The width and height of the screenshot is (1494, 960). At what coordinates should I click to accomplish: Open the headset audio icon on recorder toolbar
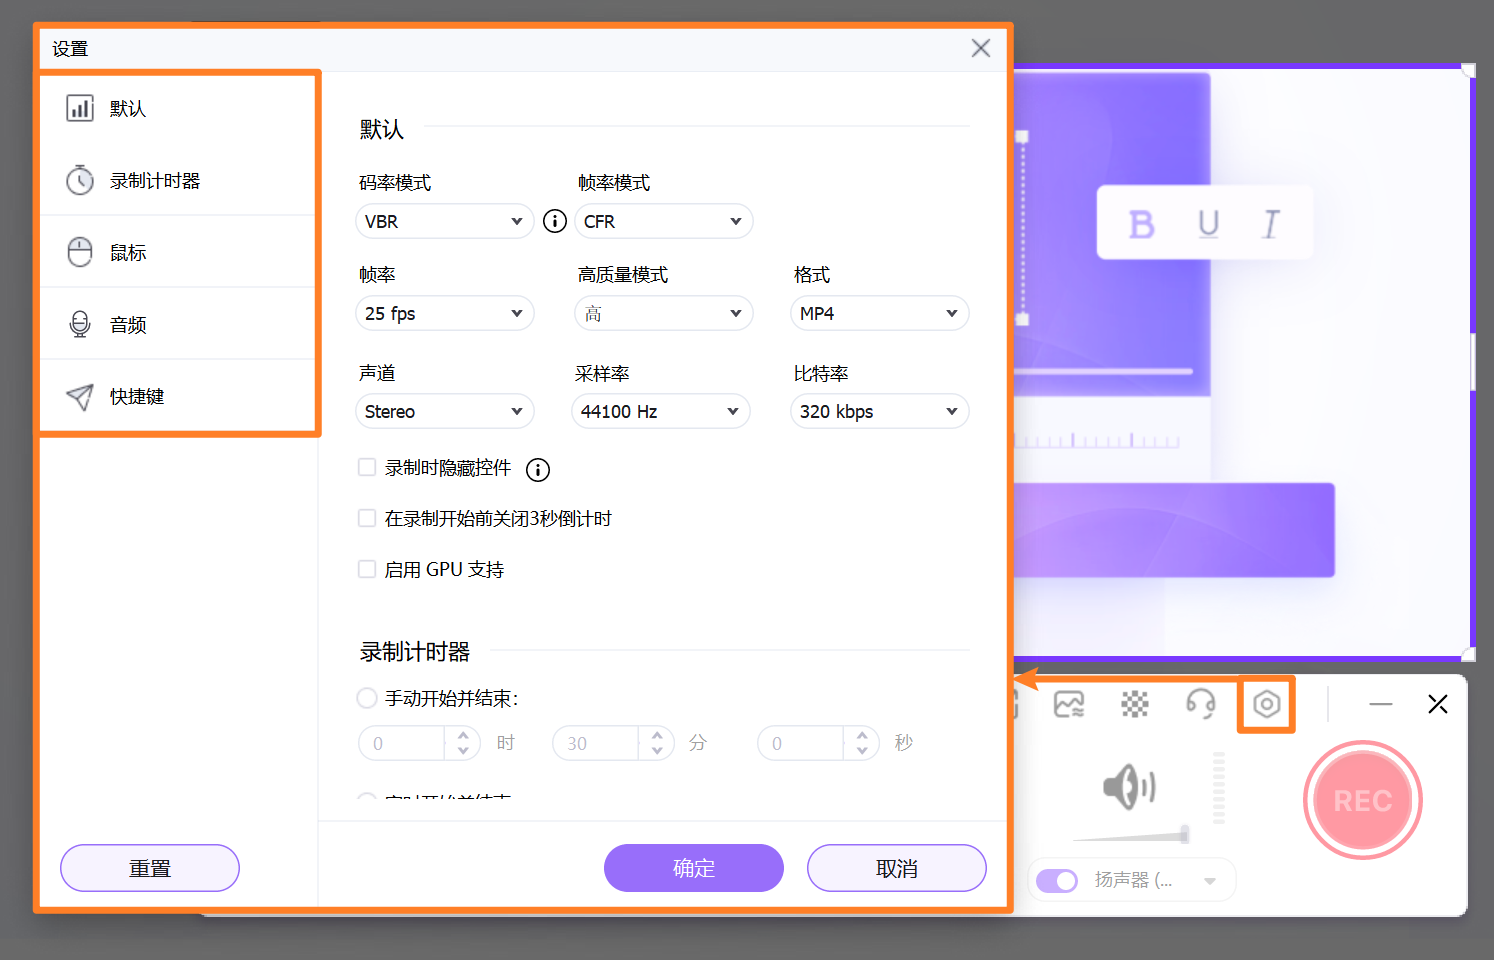coord(1201,704)
